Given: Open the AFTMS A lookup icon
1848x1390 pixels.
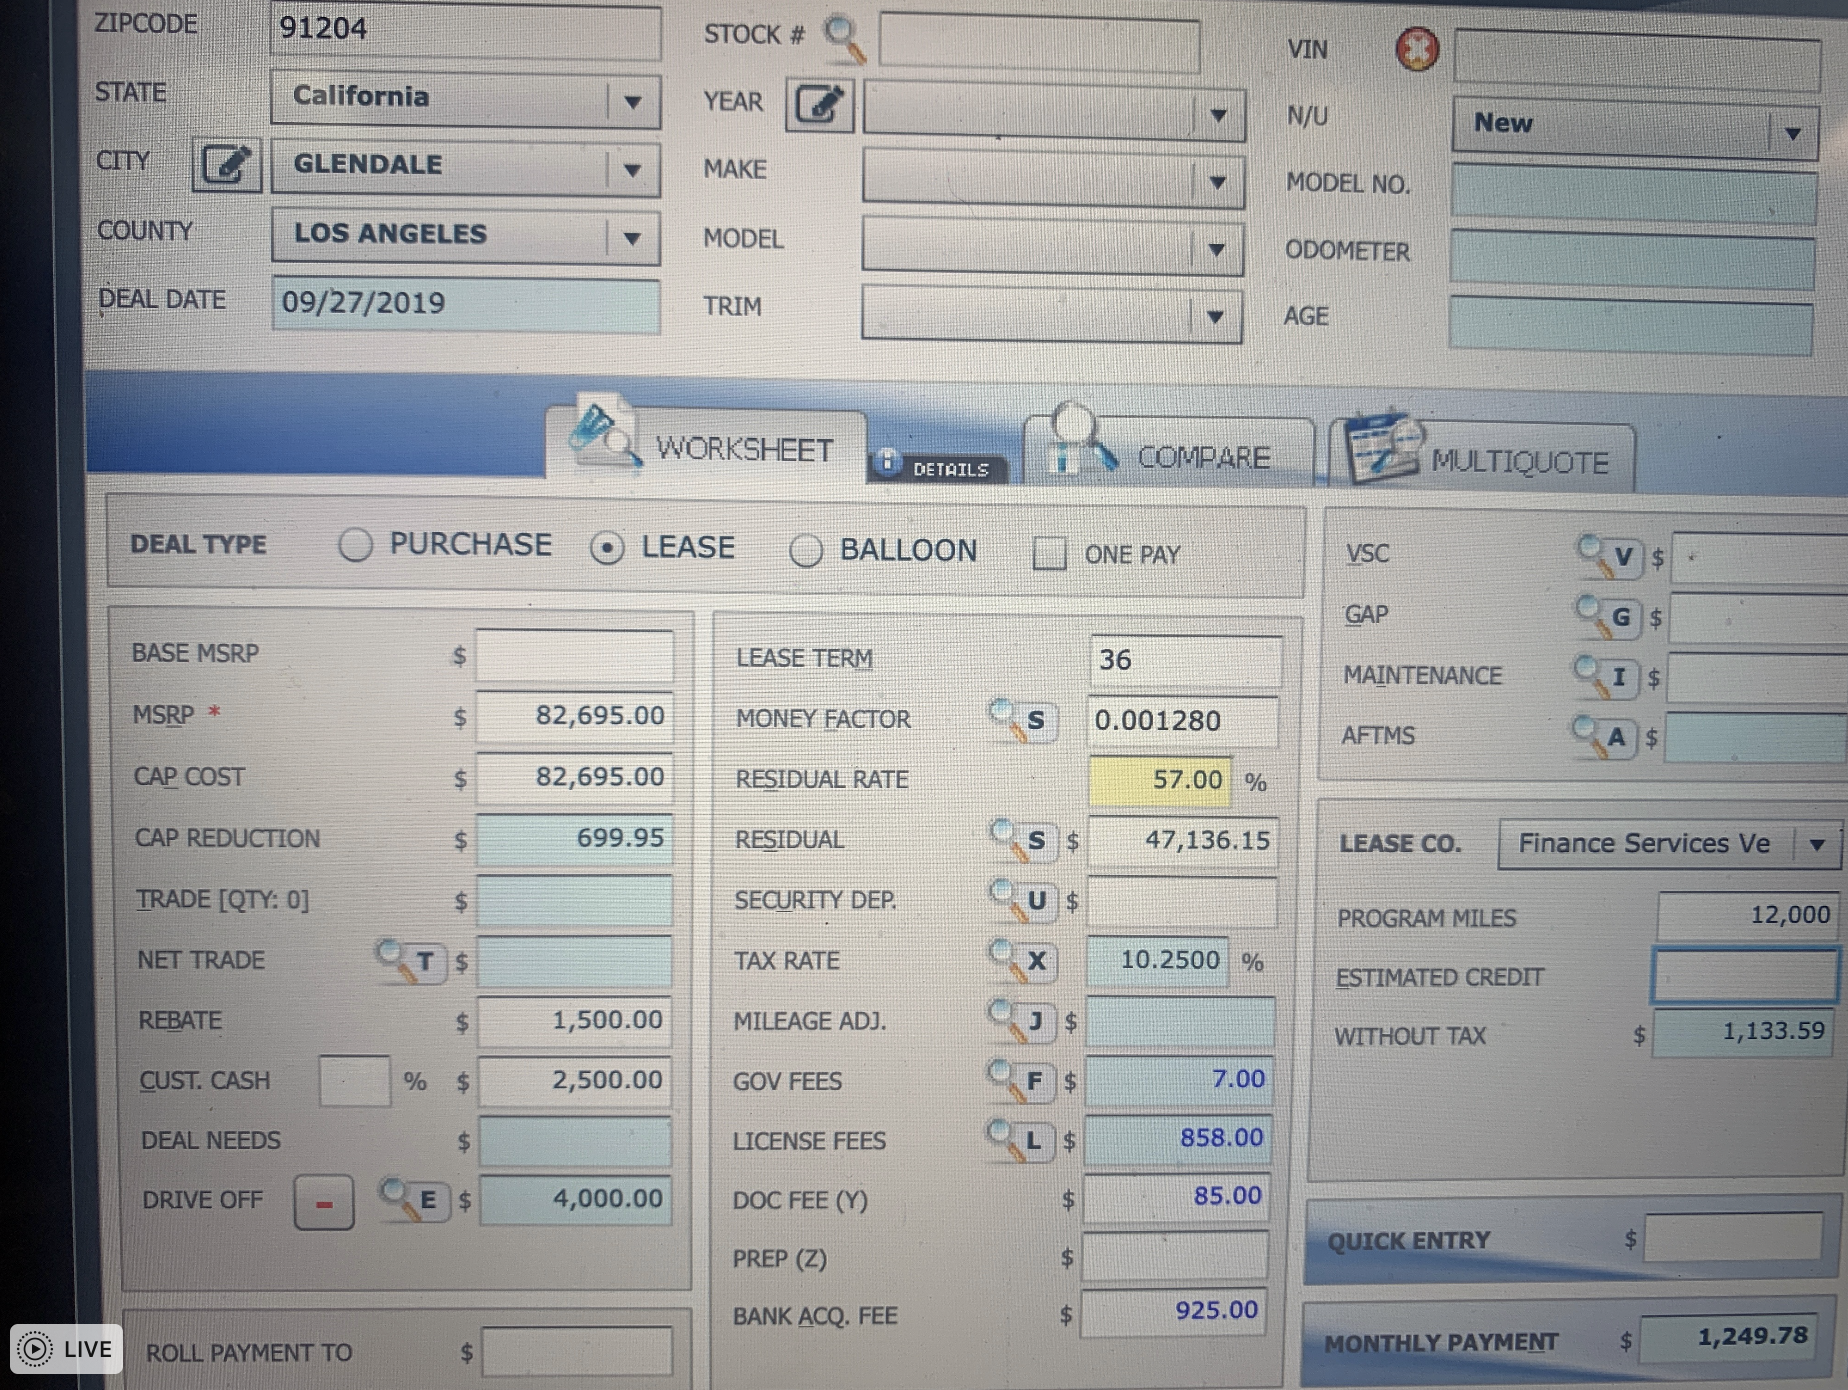Looking at the screenshot, I should [x=1605, y=737].
